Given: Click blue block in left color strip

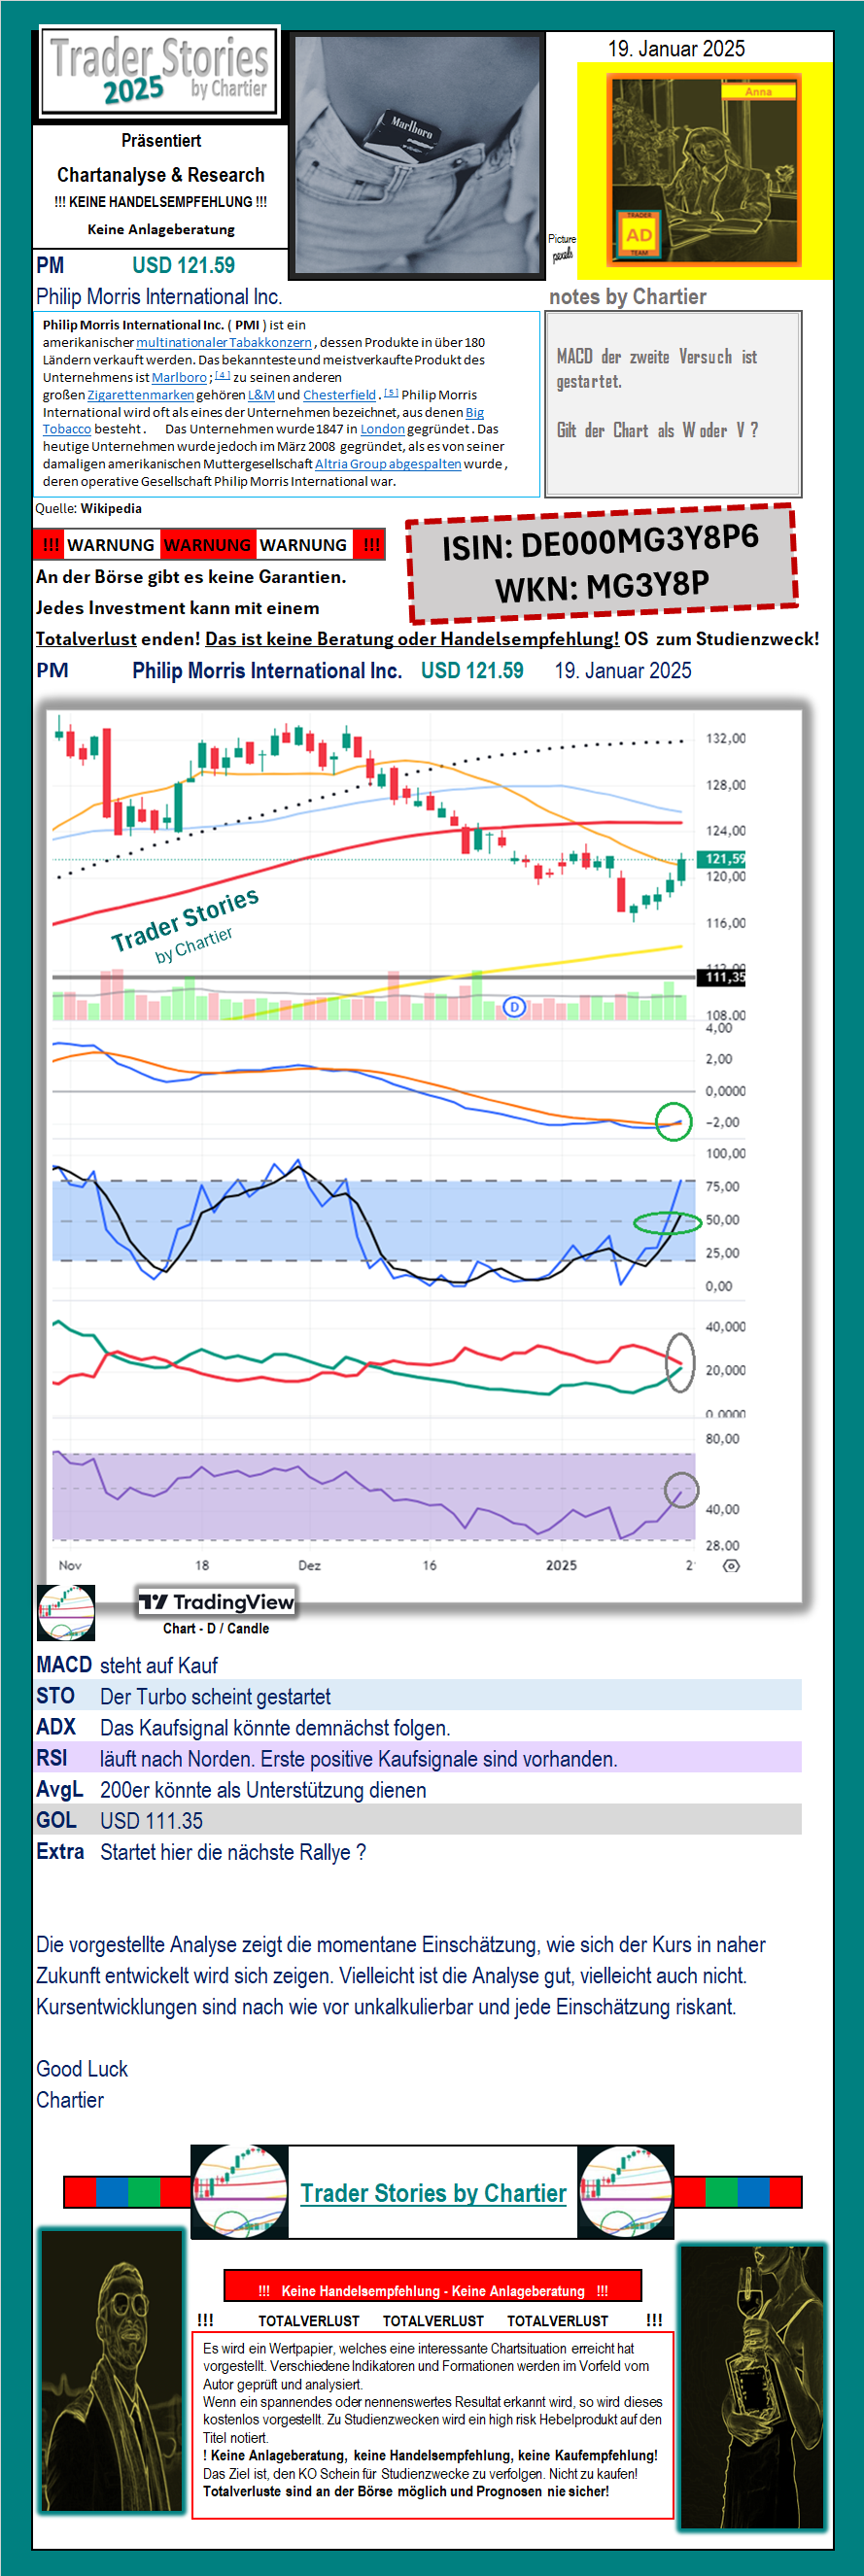Looking at the screenshot, I should [x=112, y=2191].
